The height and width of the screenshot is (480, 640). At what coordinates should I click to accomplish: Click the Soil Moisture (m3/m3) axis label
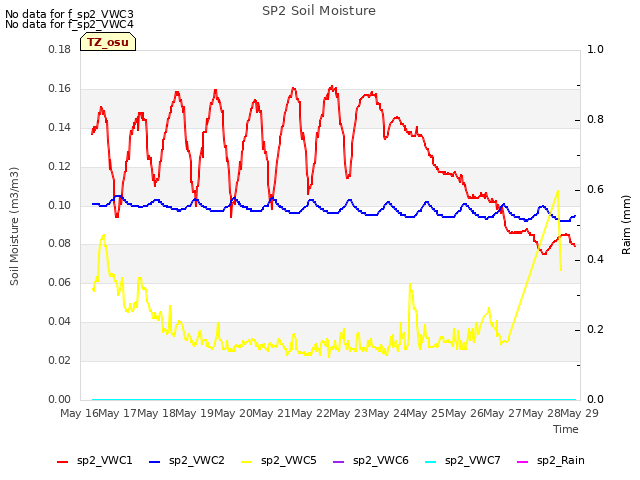point(14,226)
